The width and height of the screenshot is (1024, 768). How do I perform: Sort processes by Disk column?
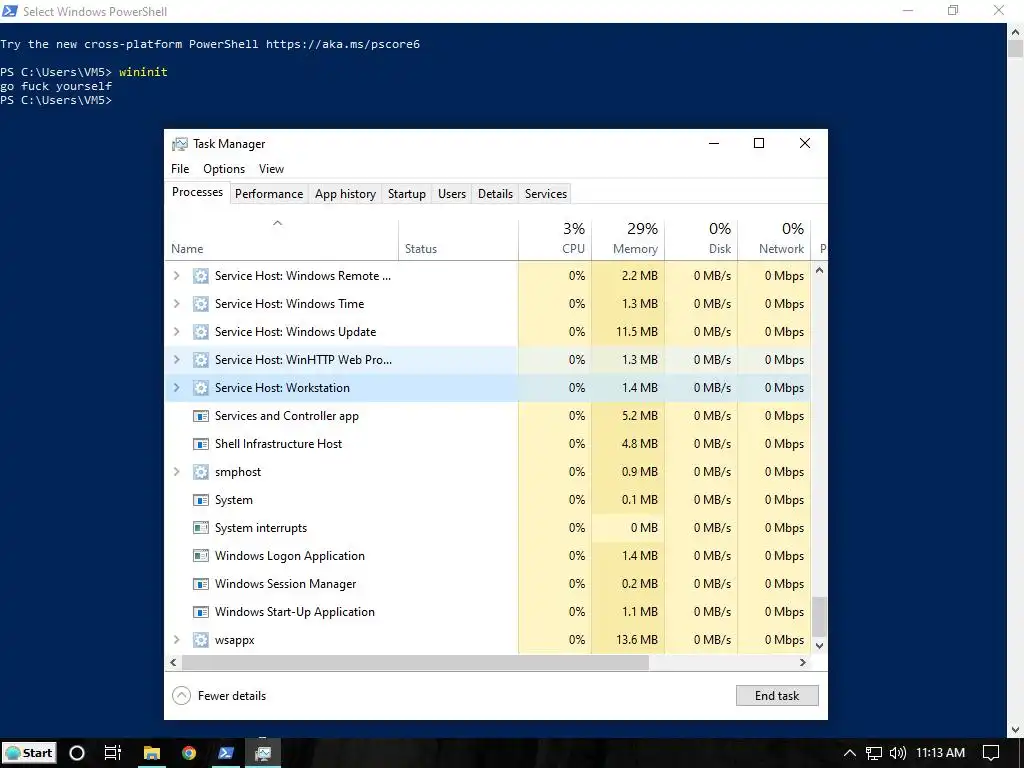pyautogui.click(x=701, y=240)
